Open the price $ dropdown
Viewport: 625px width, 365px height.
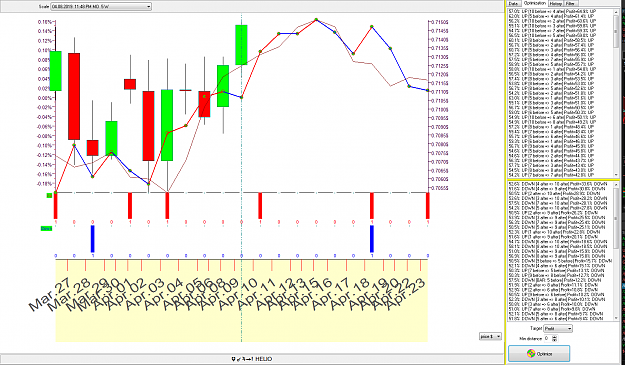[x=490, y=337]
